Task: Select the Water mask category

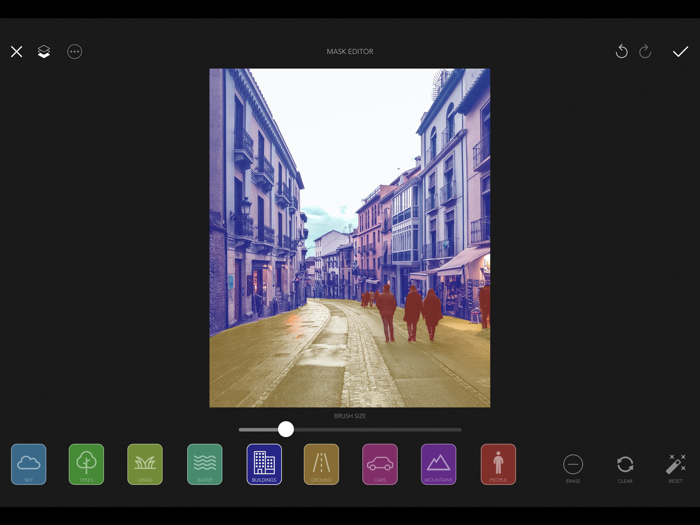Action: click(x=204, y=464)
